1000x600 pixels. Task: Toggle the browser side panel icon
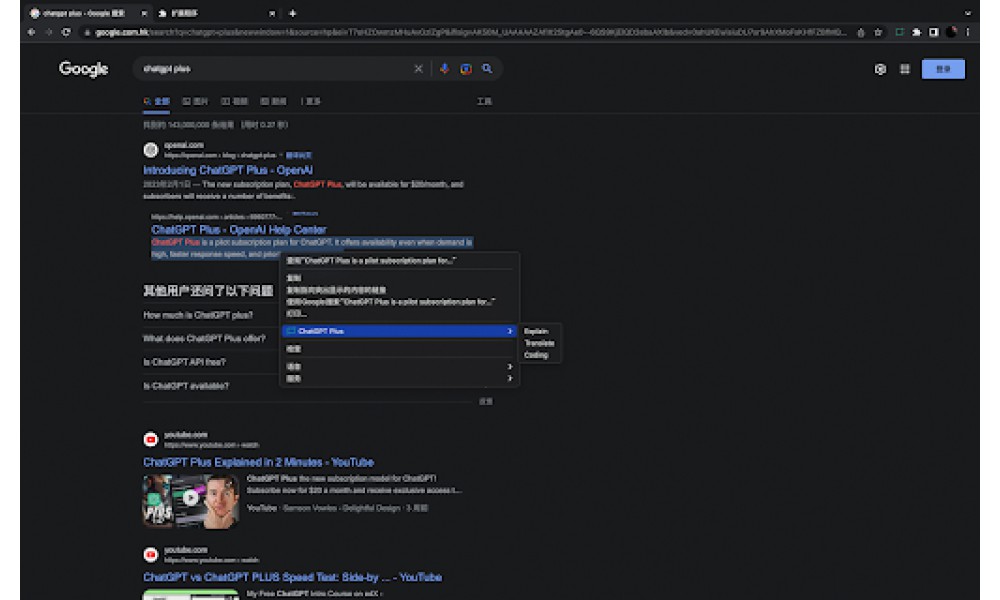(x=934, y=32)
